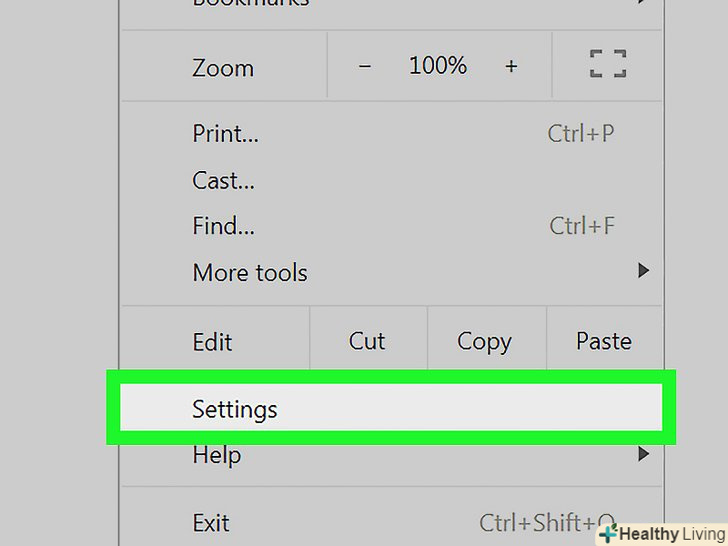Screen dimensions: 728x546
Task: Open Find... from the menu
Action: point(224,226)
